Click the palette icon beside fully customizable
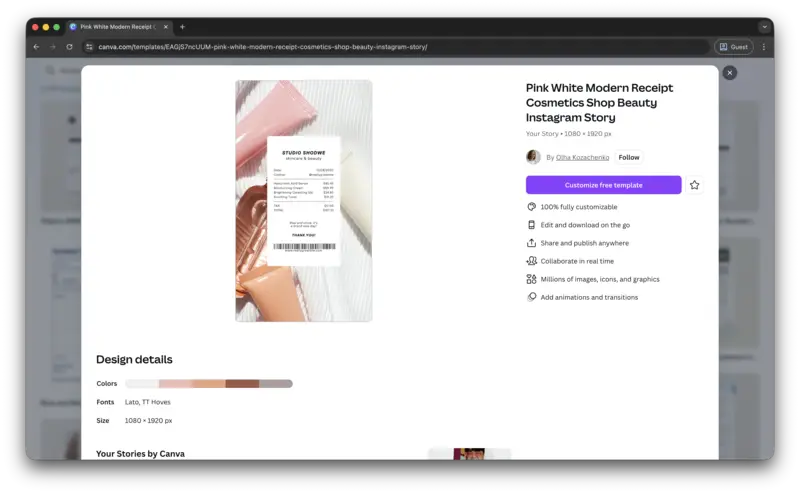800x494 pixels. point(531,207)
